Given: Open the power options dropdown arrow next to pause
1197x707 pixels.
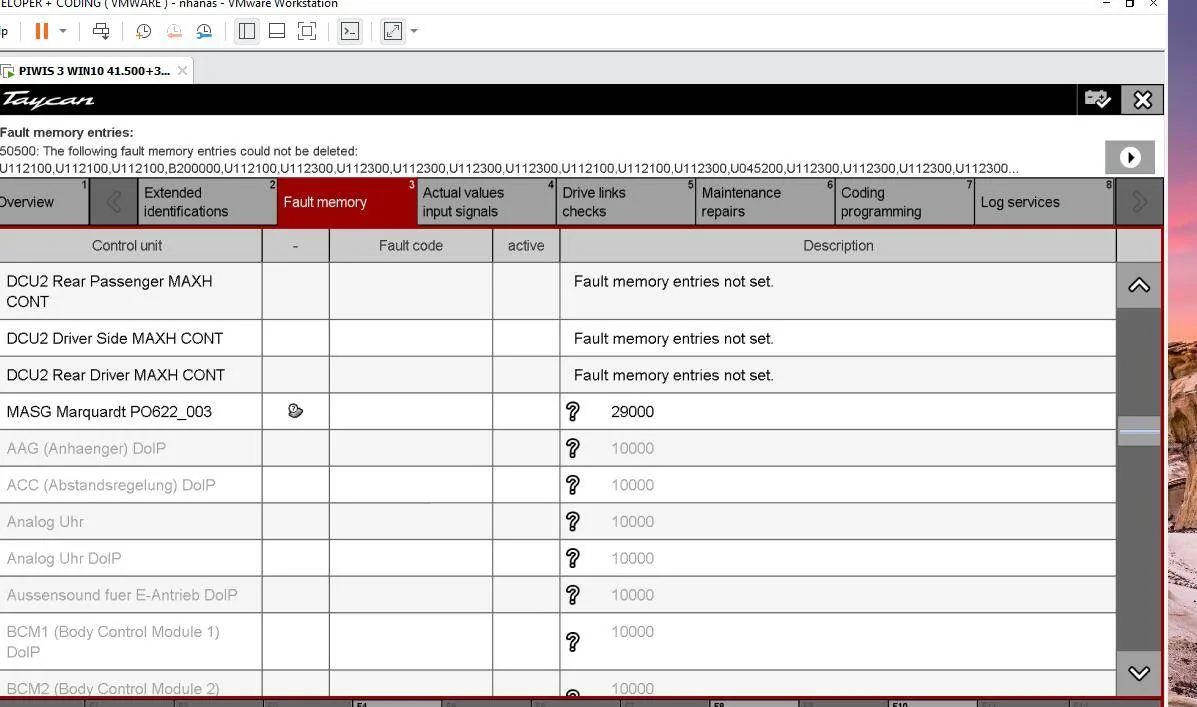Looking at the screenshot, I should coord(63,31).
